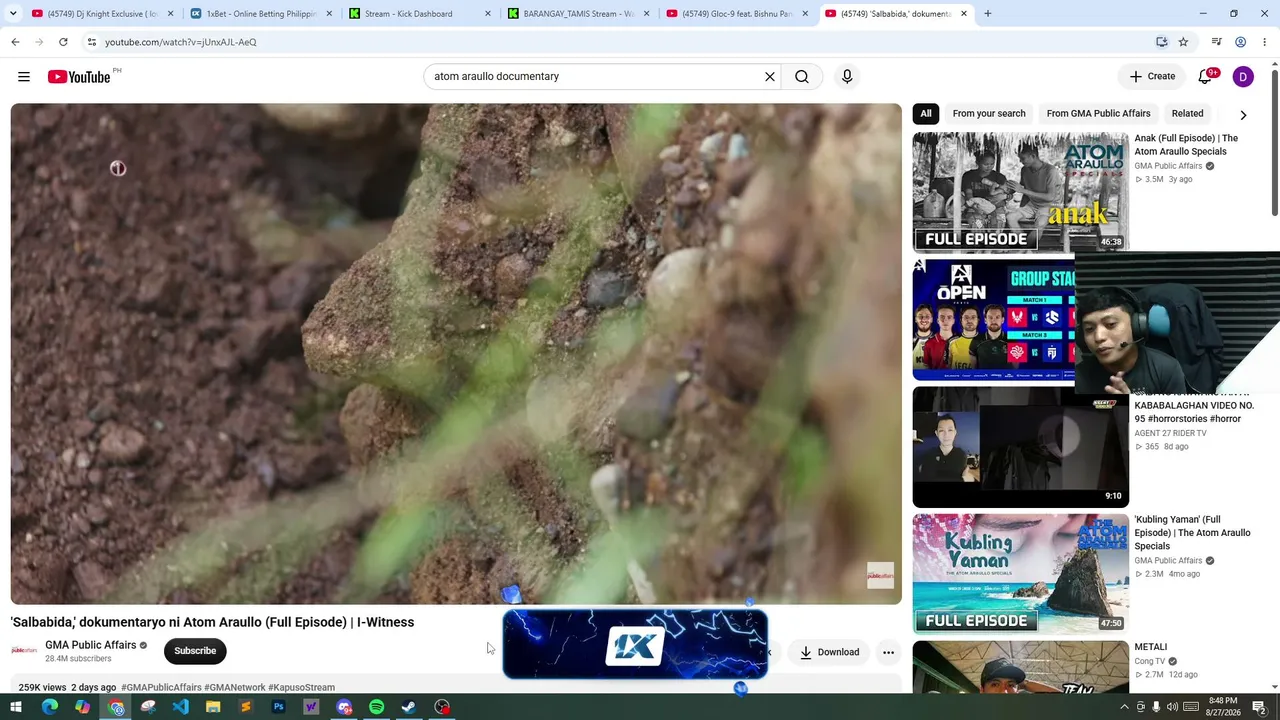Open the GMA Public Affairs channel avatar
Screen dimensions: 1280x720
[24, 650]
